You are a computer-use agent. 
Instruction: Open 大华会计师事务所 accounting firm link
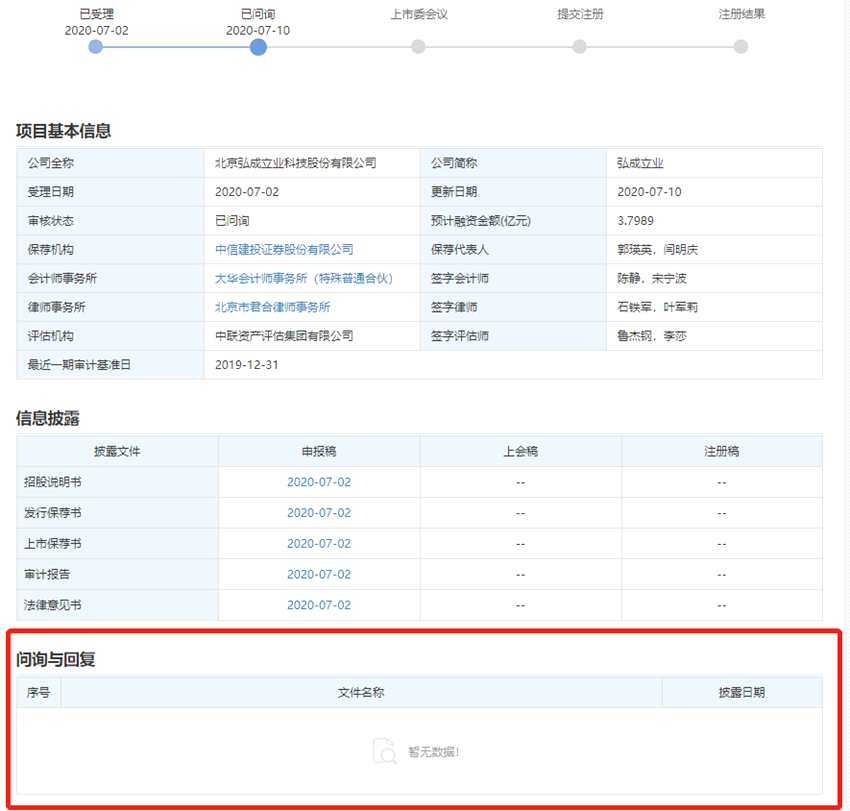[304, 278]
